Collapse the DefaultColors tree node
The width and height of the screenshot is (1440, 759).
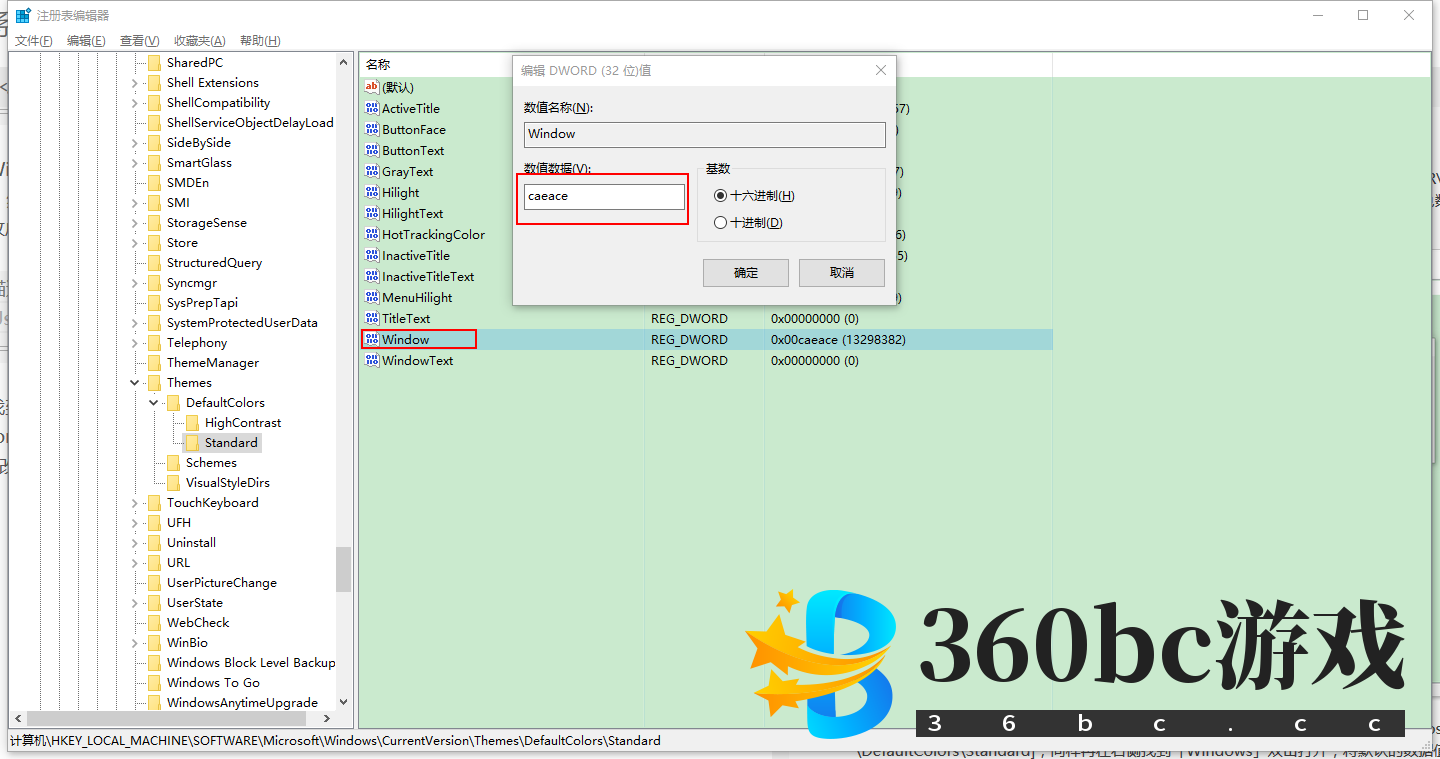154,403
